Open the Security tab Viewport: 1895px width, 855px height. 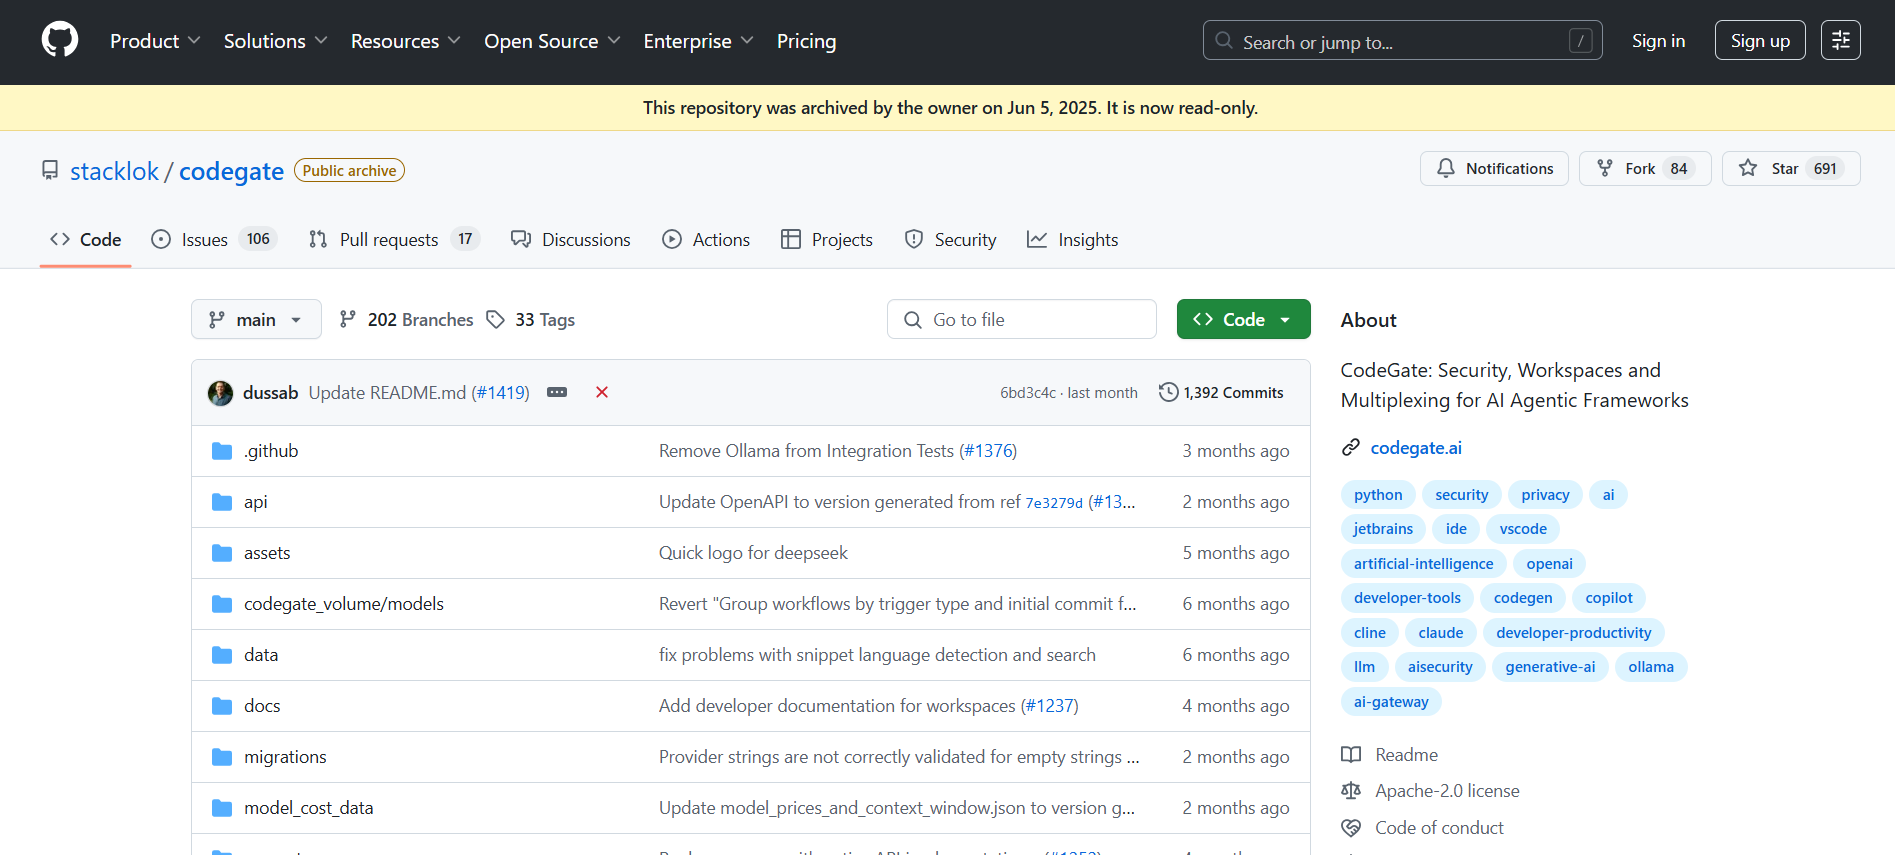(950, 239)
